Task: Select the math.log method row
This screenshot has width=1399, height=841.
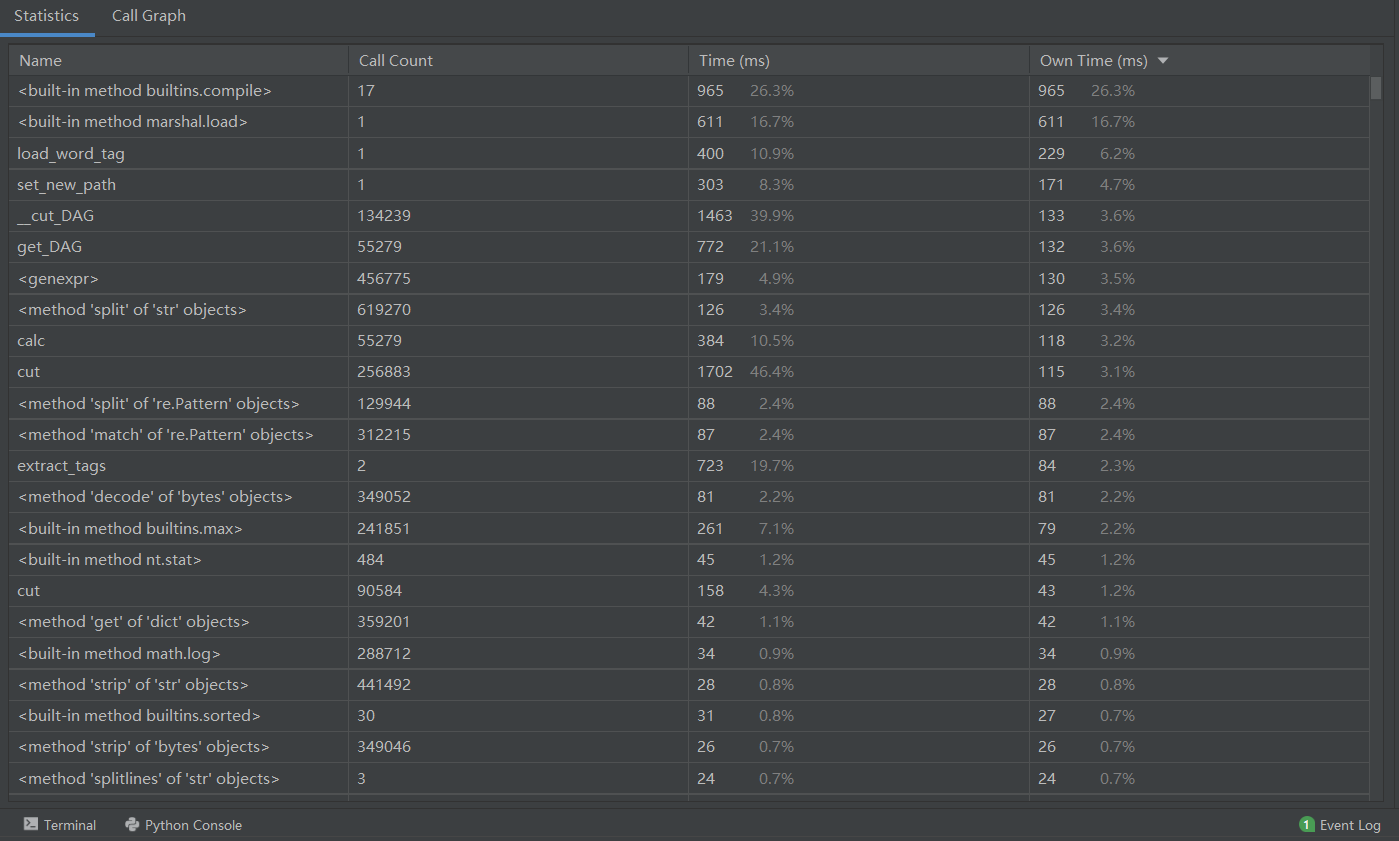Action: [x=119, y=654]
